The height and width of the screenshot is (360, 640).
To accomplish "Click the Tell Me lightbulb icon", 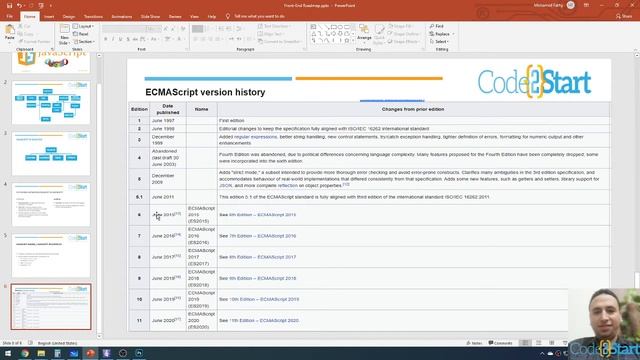I will coord(228,16).
